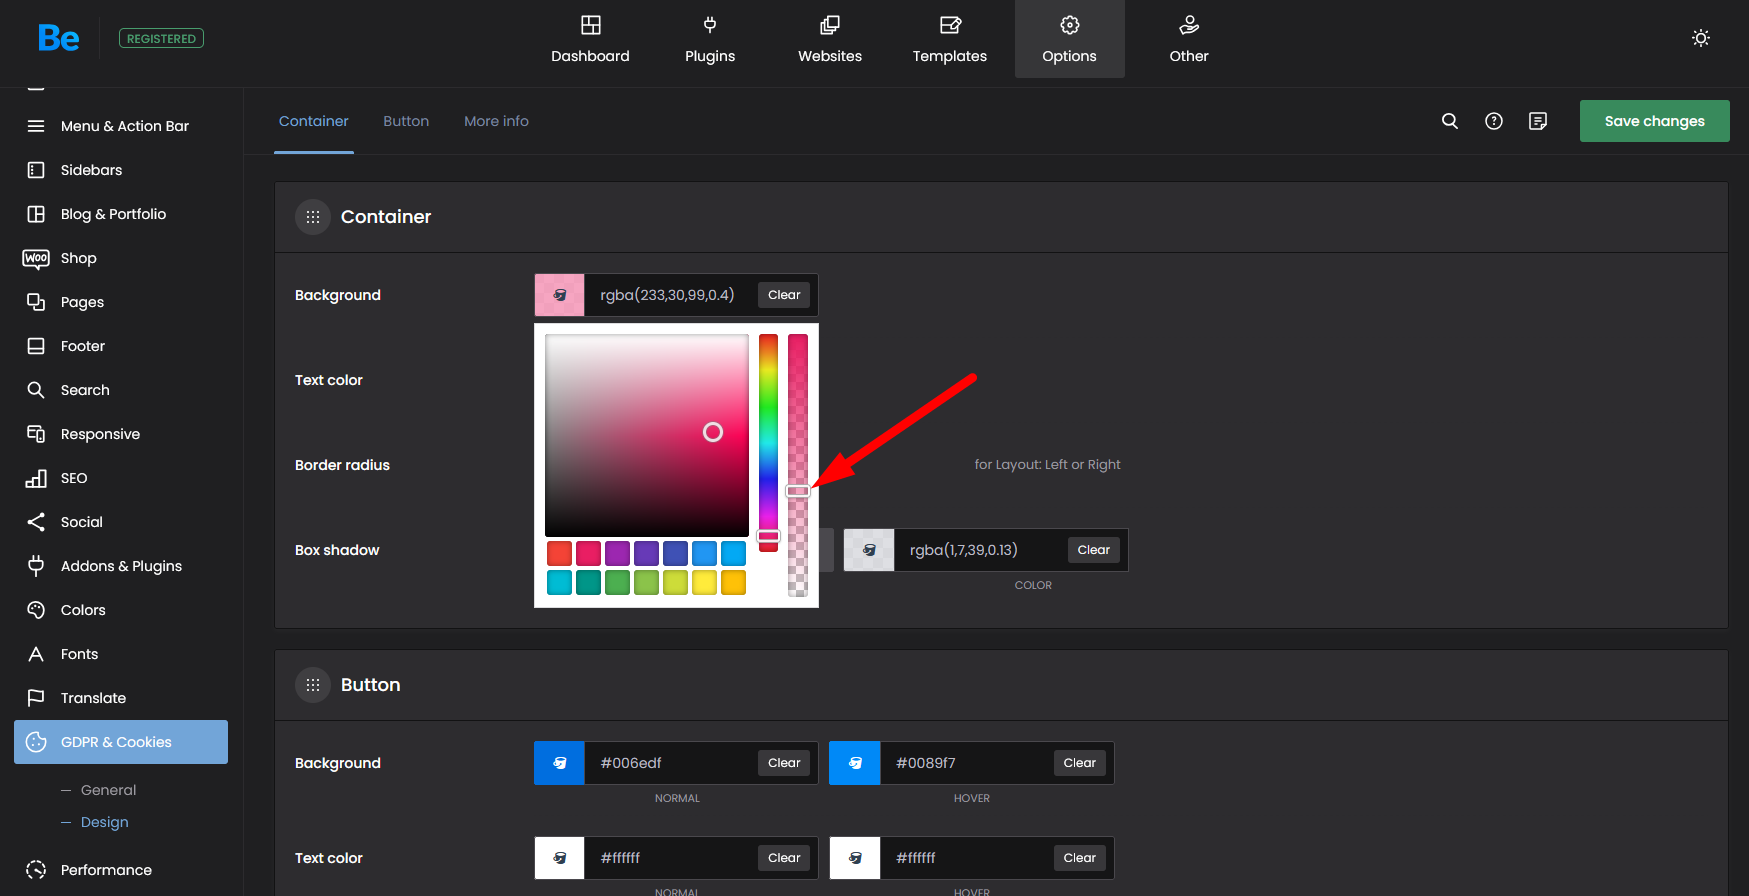Click Save changes button
Screen dimensions: 1749x896
[x=1655, y=121]
